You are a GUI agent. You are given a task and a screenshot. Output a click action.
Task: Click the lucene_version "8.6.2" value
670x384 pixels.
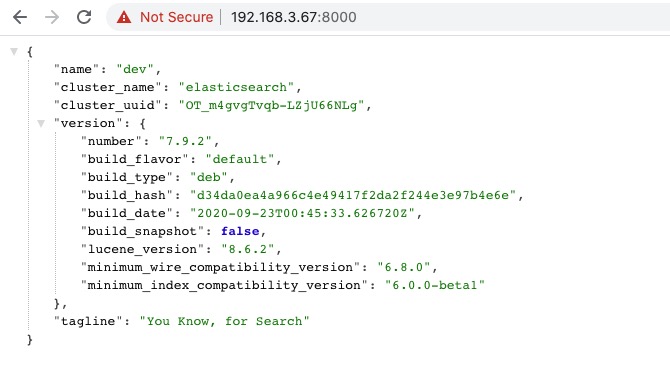[247, 249]
